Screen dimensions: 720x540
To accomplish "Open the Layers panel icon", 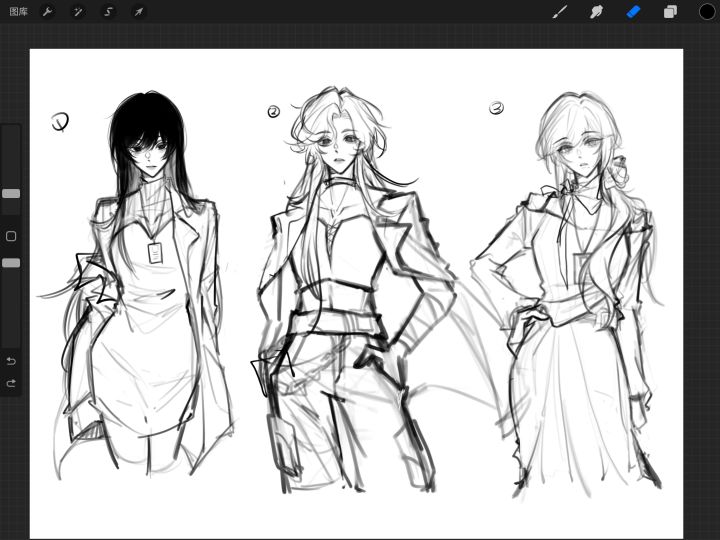I will pos(670,11).
